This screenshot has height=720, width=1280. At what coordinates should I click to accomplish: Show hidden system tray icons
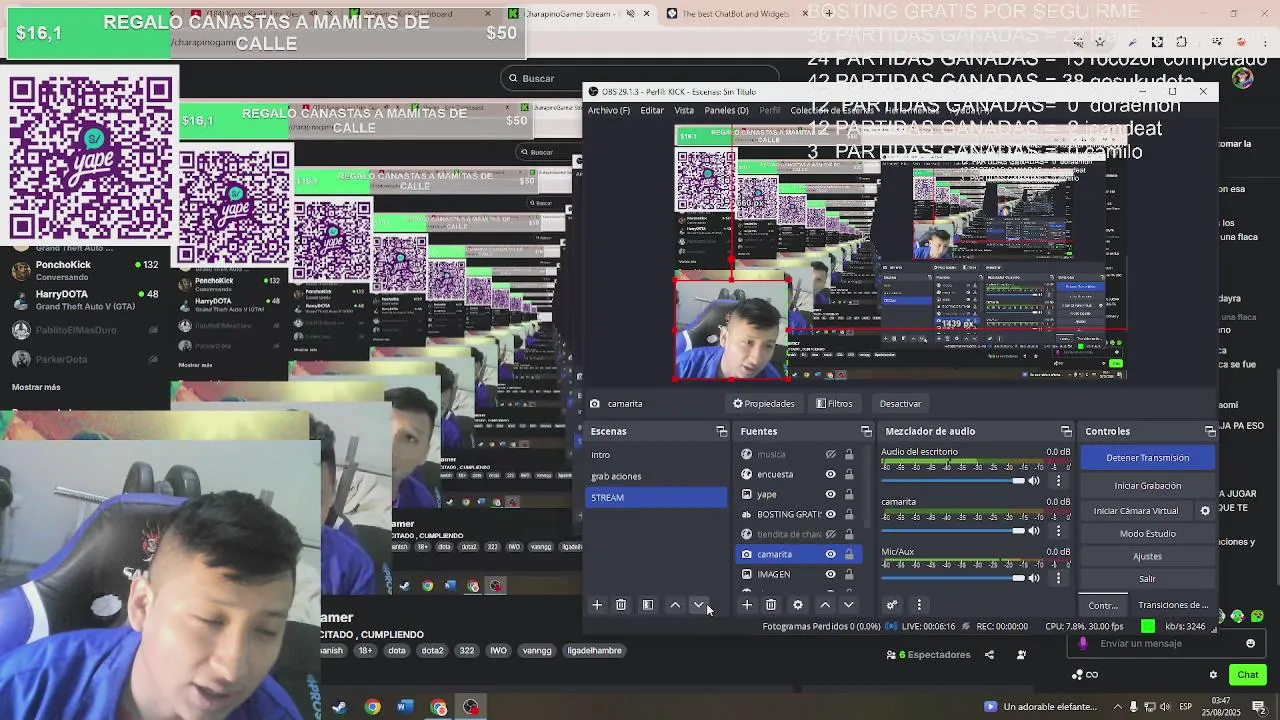point(1118,707)
